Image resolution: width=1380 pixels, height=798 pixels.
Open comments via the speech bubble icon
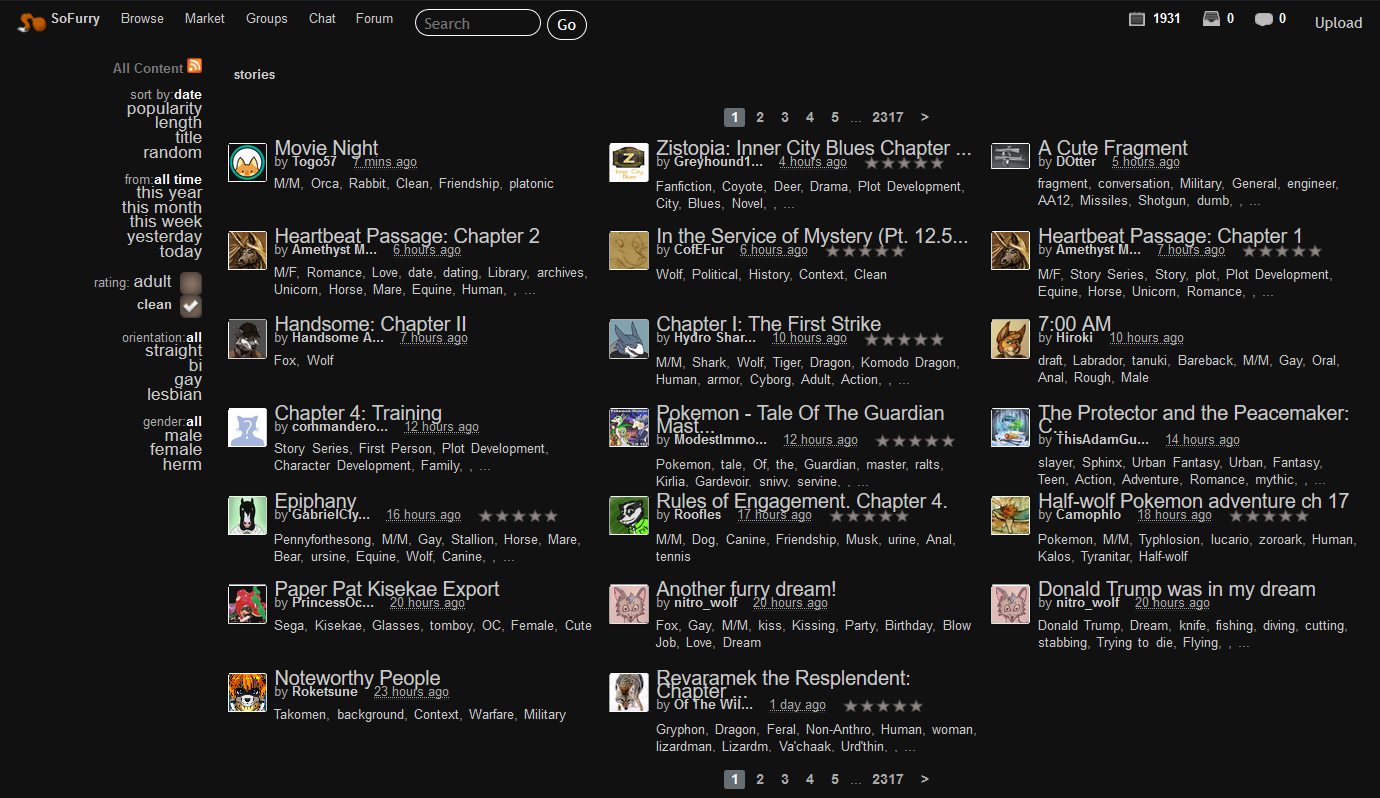pyautogui.click(x=1263, y=18)
